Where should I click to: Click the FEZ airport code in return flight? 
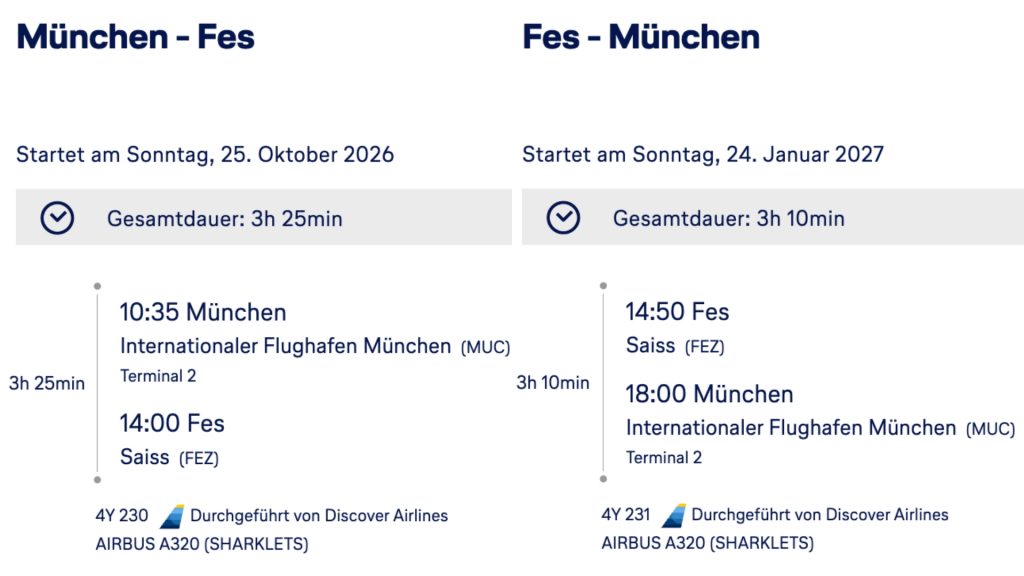coord(704,348)
